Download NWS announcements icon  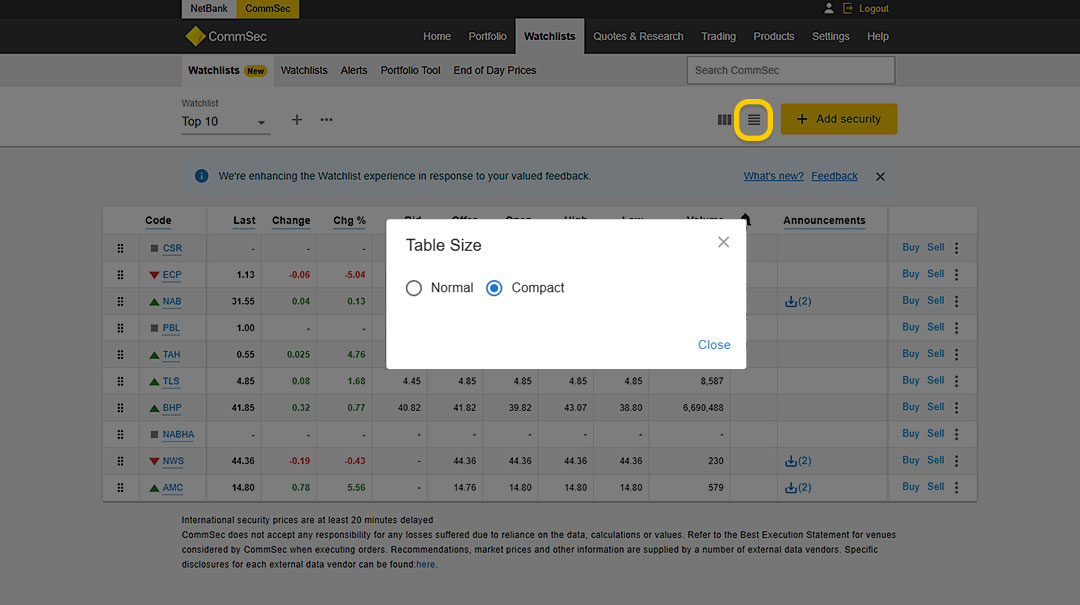tap(791, 461)
